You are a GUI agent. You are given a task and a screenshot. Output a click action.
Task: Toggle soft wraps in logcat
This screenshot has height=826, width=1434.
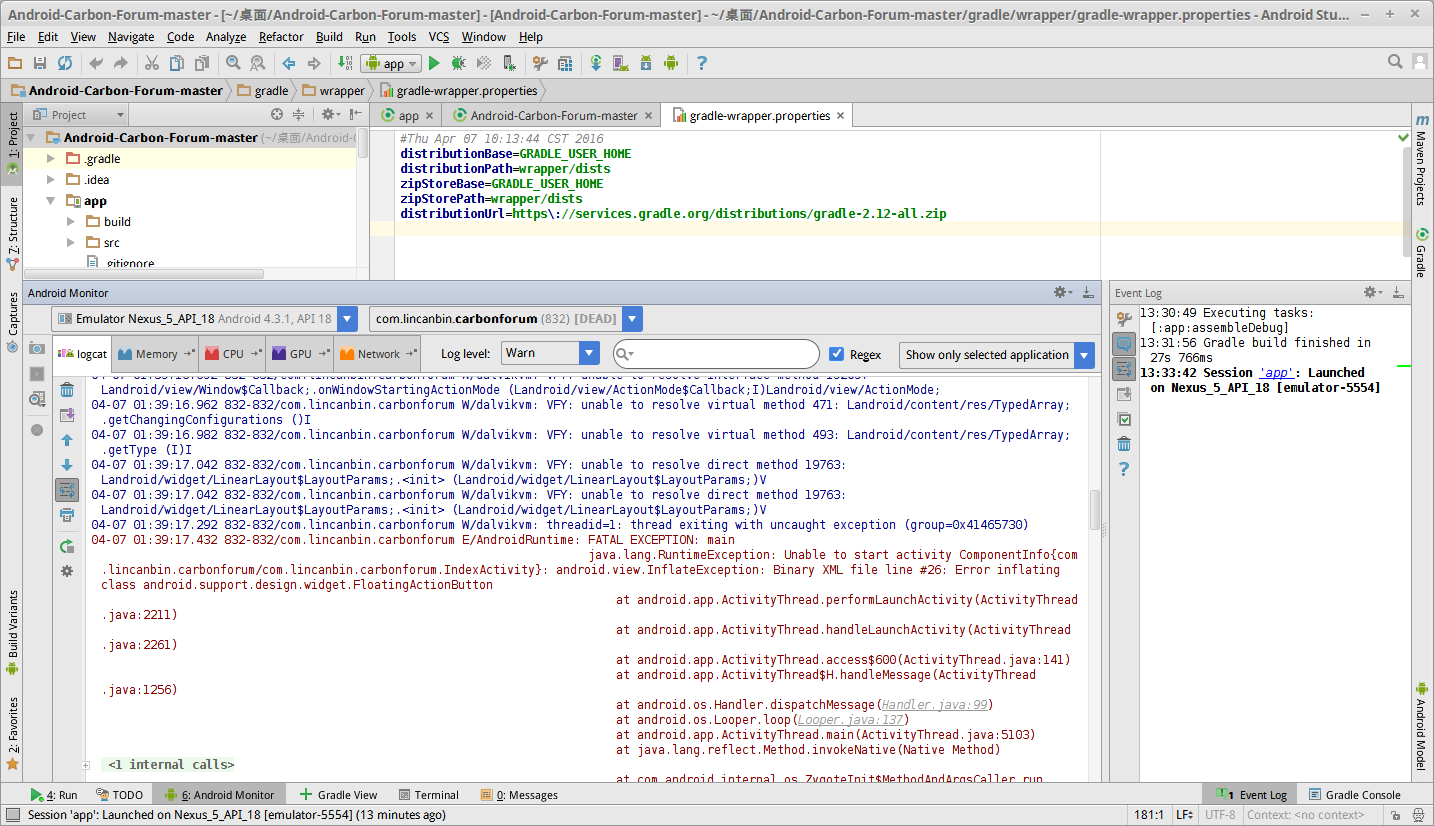67,490
